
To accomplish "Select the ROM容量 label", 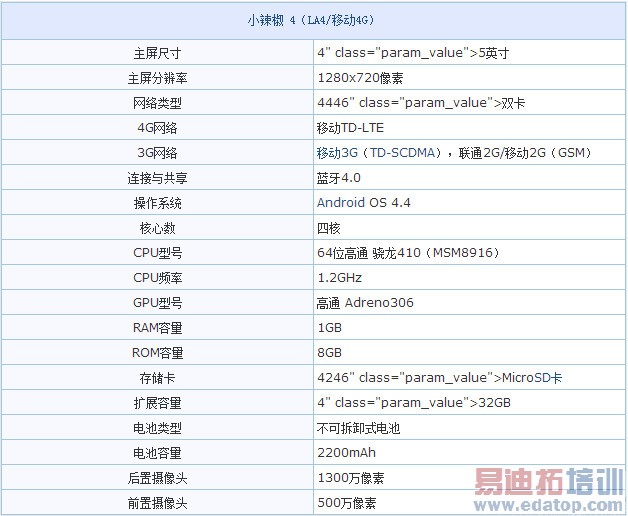I will coord(157,353).
